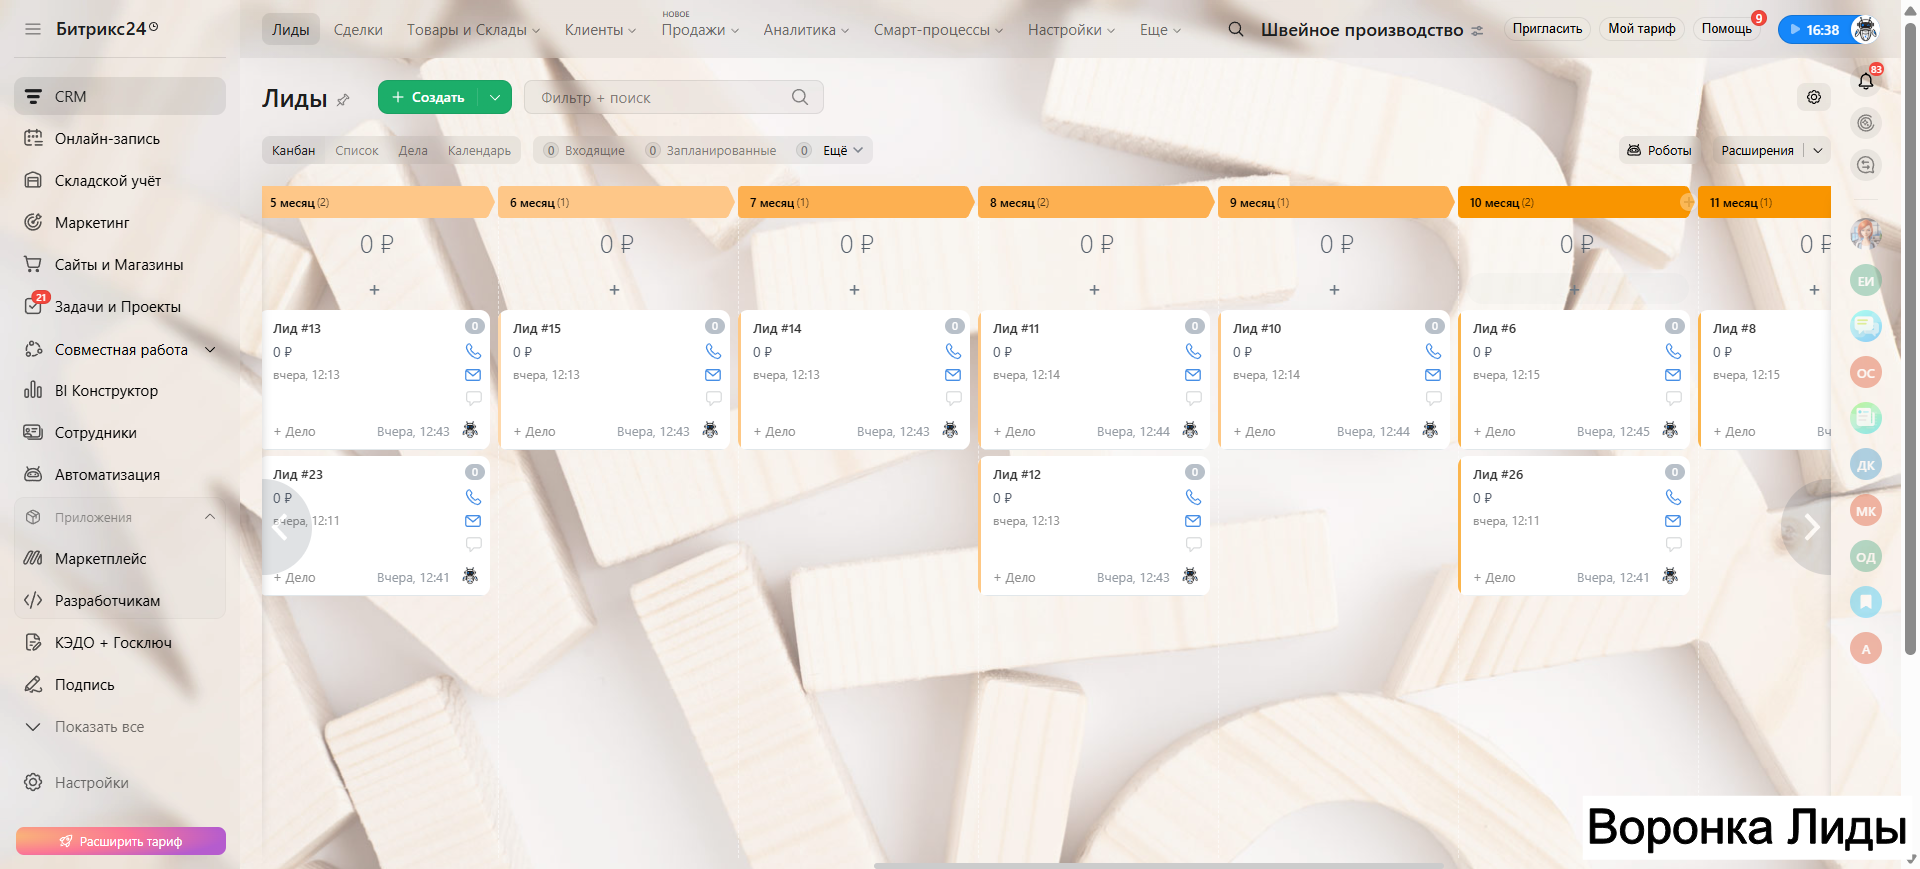Open the Продажи dropdown menu
The width and height of the screenshot is (1920, 869).
pos(700,30)
